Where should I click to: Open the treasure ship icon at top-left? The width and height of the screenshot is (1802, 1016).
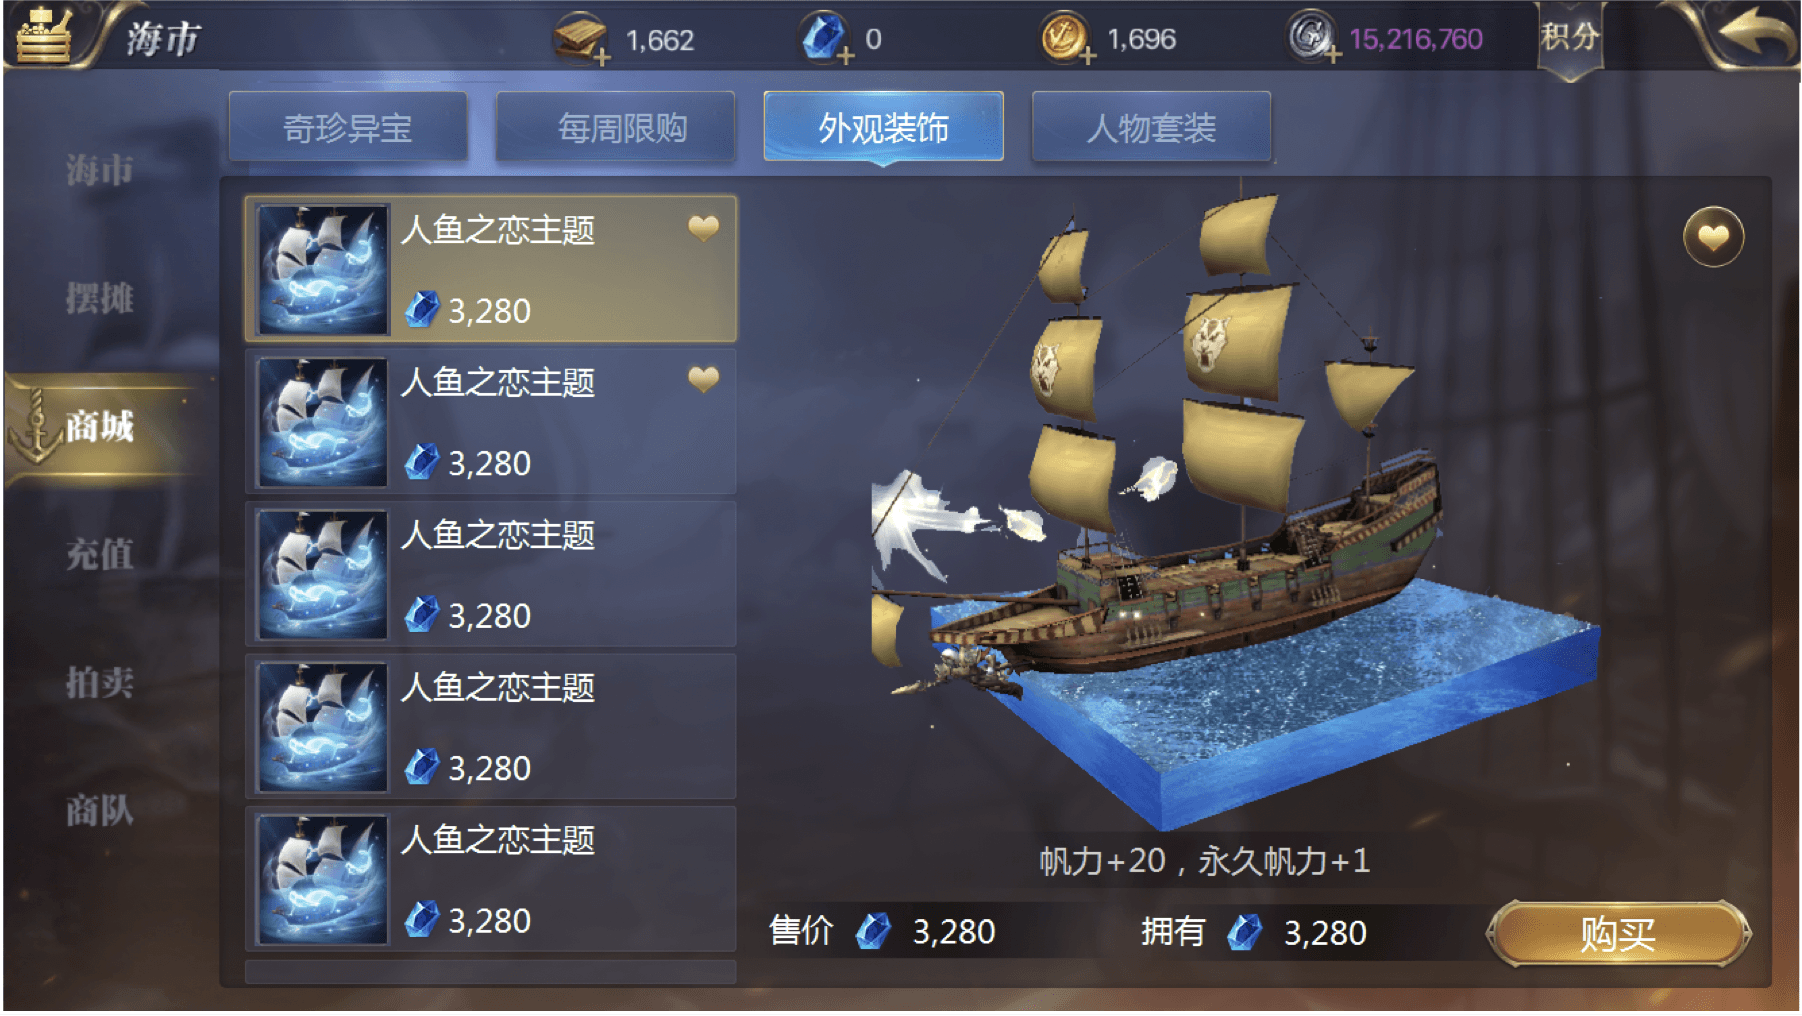[x=43, y=35]
